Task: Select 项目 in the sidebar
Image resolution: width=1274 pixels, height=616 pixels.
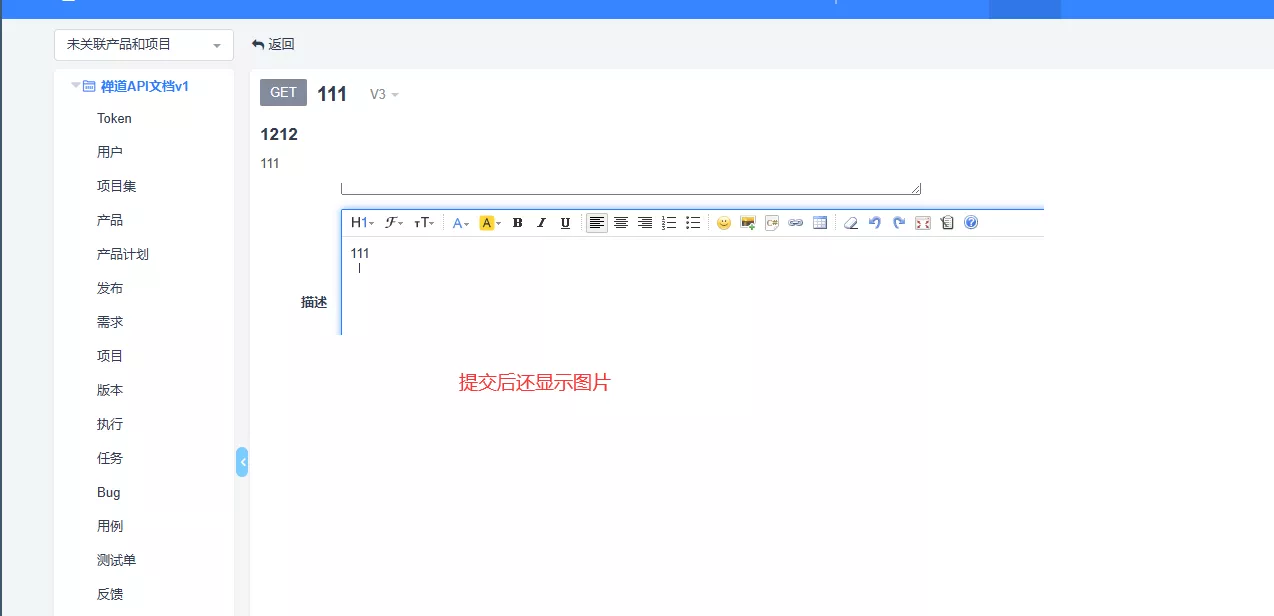Action: point(110,356)
